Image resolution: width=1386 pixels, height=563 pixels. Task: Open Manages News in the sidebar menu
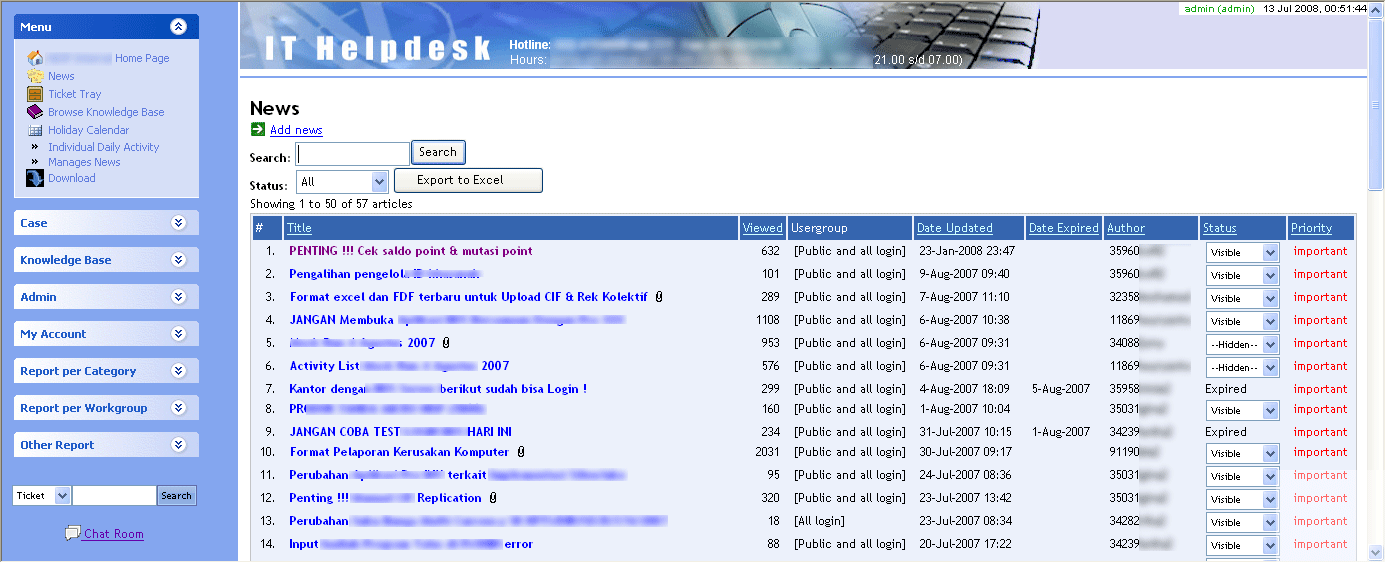(x=84, y=162)
